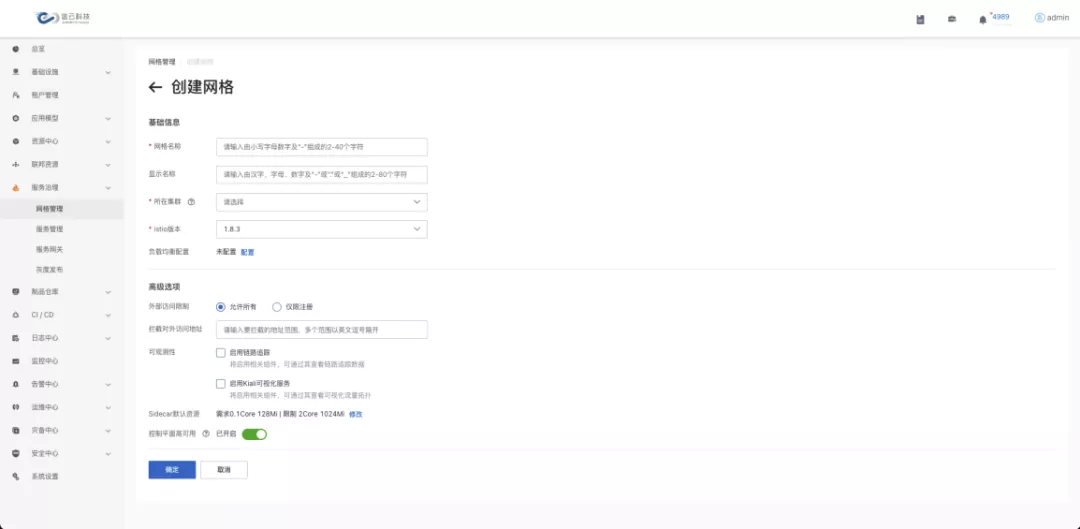Click the 4989 notification count
This screenshot has width=1080, height=529.
point(1001,17)
